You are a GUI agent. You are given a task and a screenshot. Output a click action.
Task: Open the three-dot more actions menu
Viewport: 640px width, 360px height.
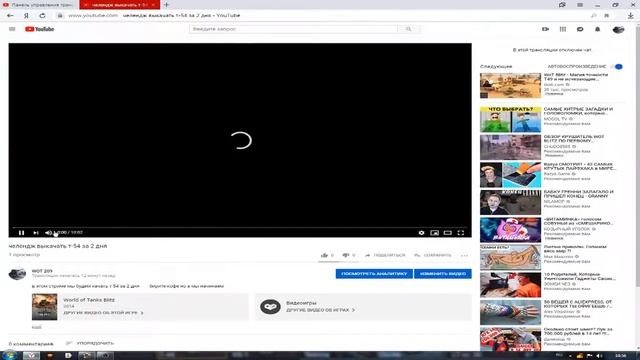464,256
